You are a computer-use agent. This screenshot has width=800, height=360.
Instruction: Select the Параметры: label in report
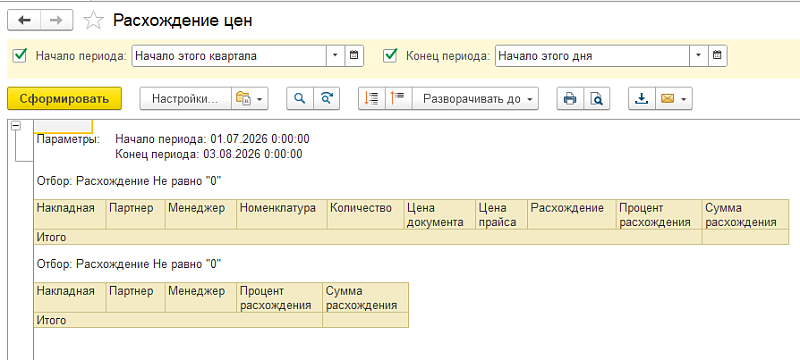[x=68, y=139]
